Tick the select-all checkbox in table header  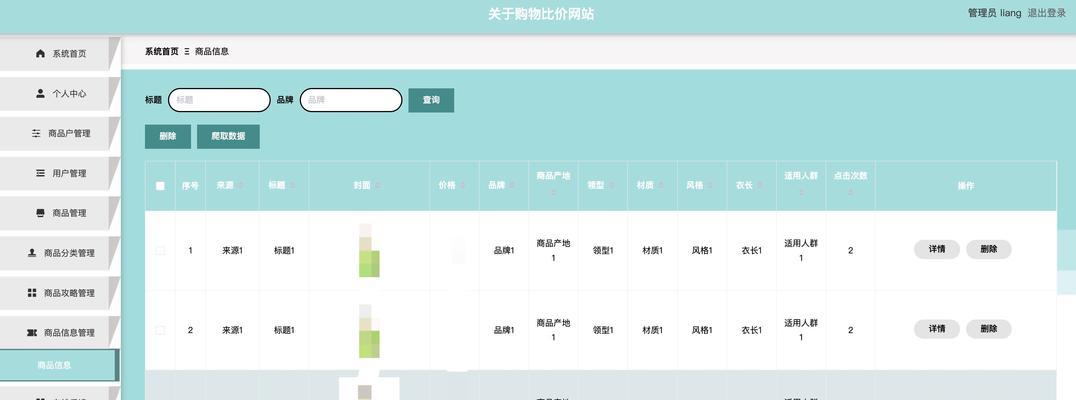(160, 186)
